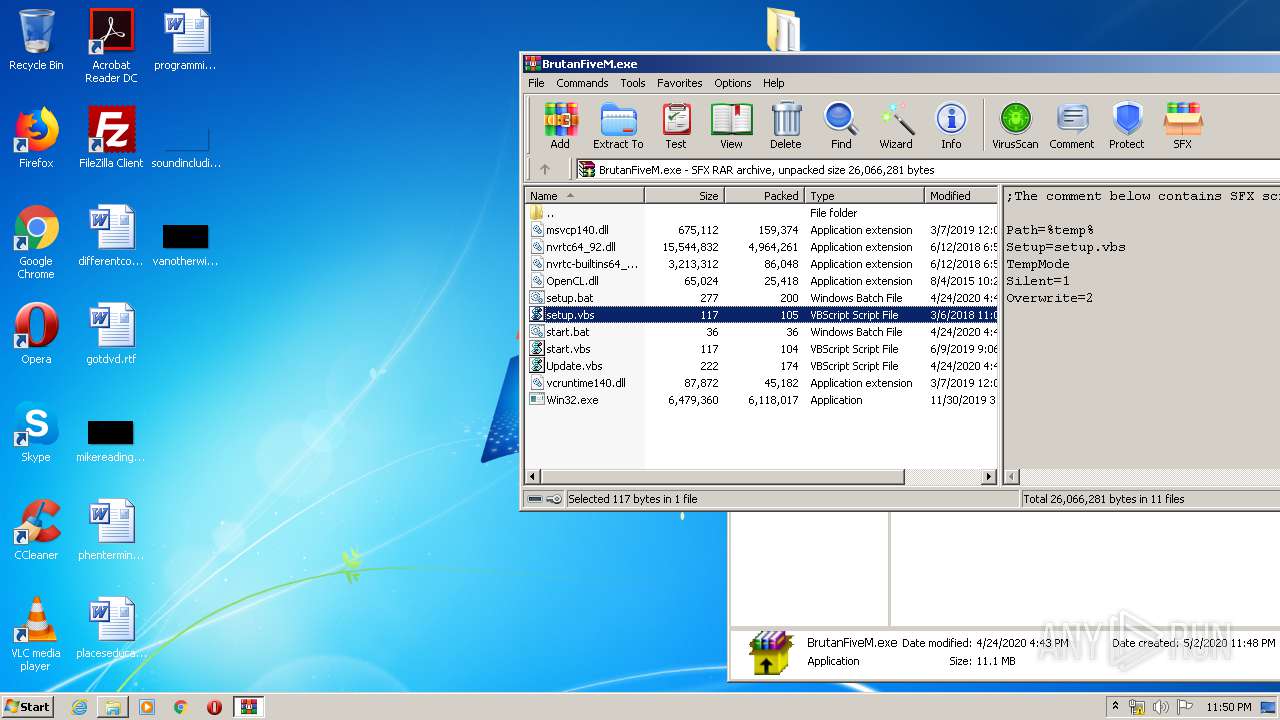Viewport: 1280px width, 720px height.
Task: Select msvcp140.dll in the file list
Action: pyautogui.click(x=761, y=230)
